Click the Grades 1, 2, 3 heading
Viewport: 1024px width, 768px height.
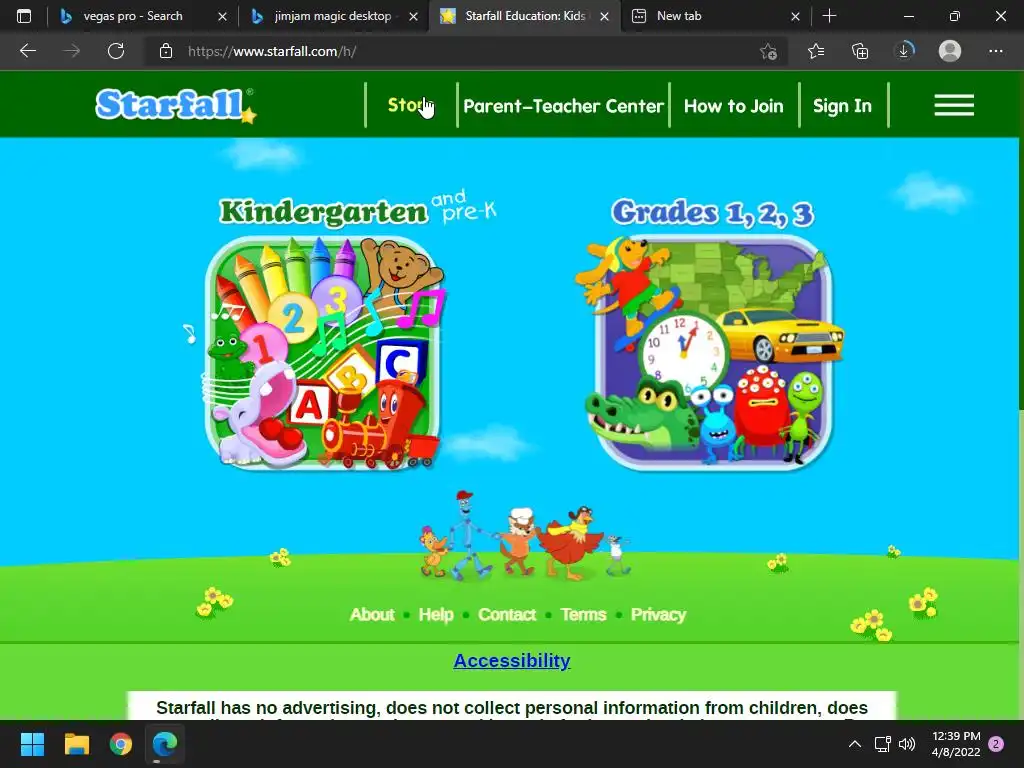tap(712, 213)
